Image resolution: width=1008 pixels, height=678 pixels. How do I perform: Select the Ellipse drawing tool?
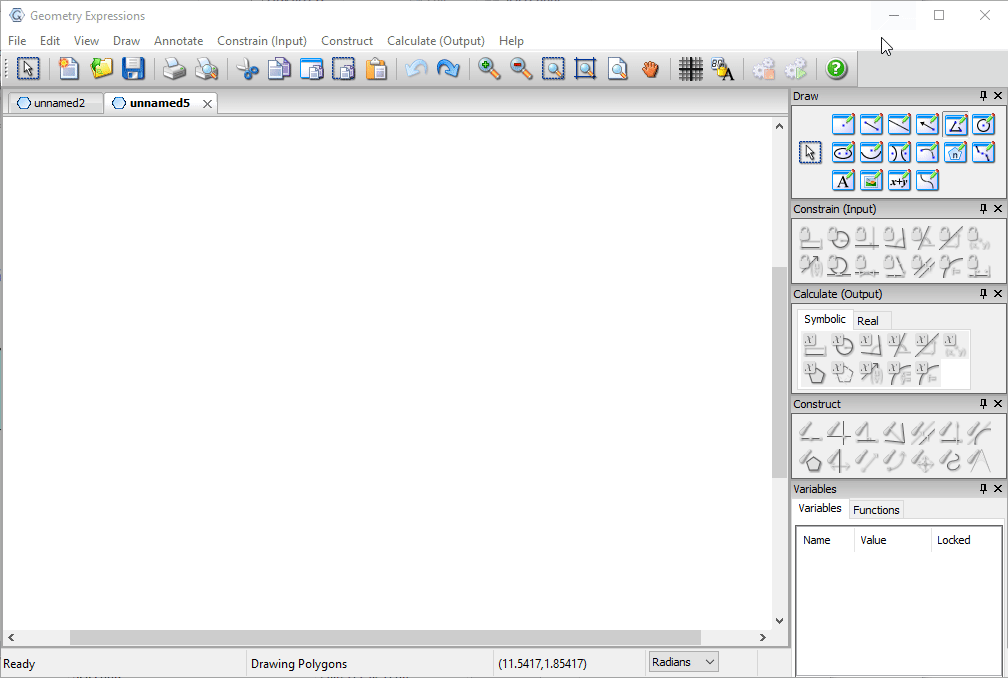tap(843, 153)
